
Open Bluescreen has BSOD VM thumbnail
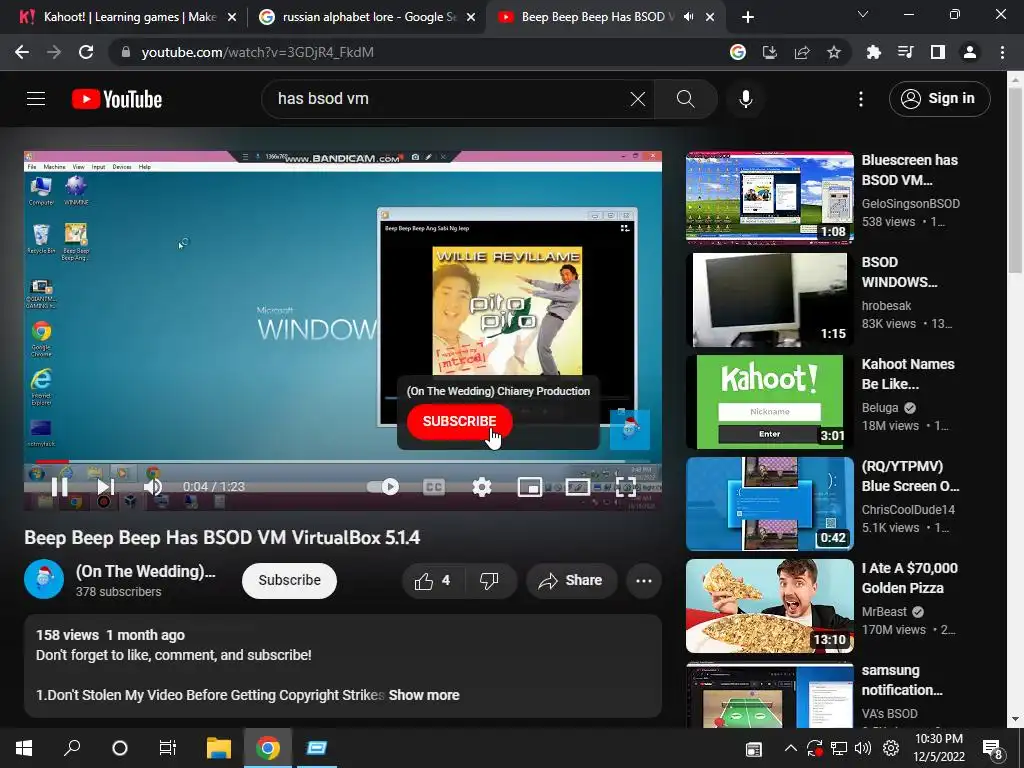[769, 198]
